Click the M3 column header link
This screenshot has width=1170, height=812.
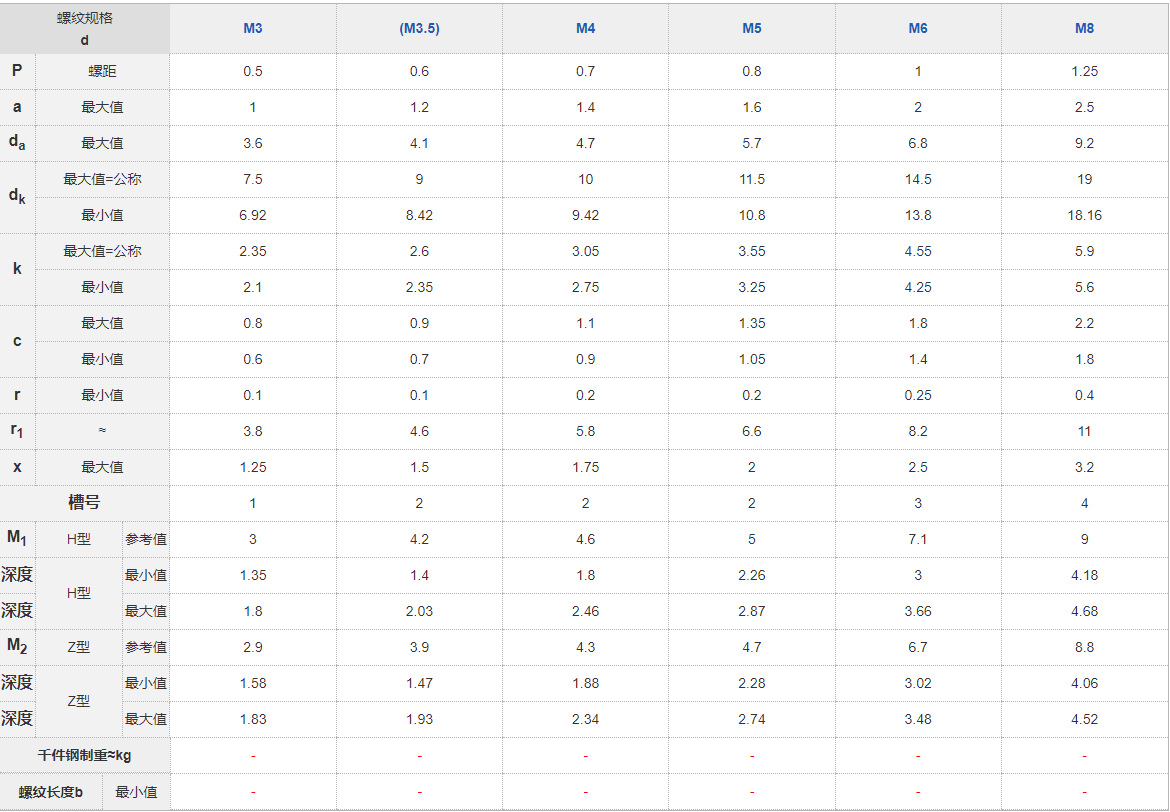pyautogui.click(x=253, y=28)
